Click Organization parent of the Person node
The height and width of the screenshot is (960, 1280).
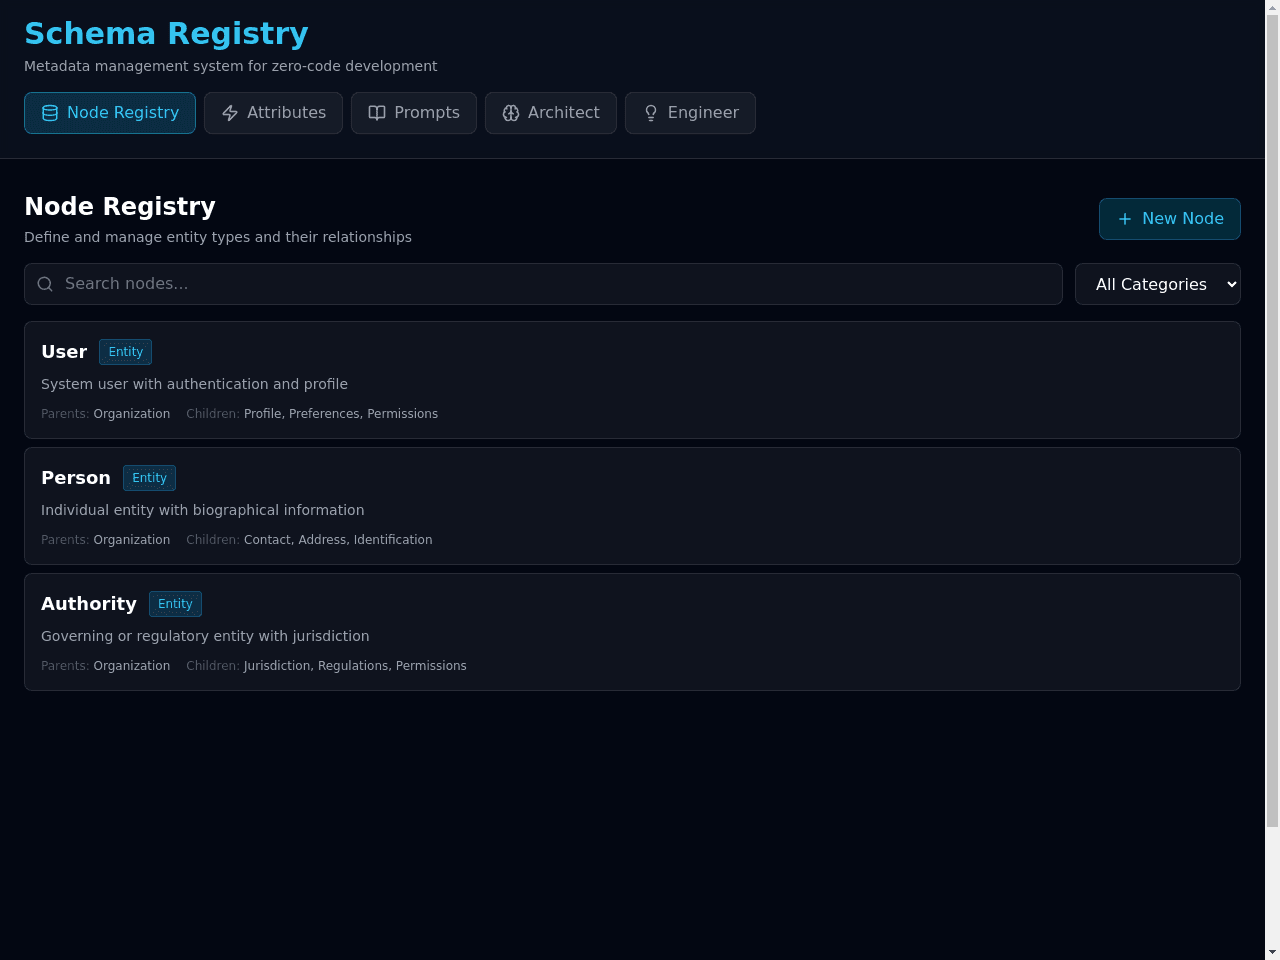132,540
